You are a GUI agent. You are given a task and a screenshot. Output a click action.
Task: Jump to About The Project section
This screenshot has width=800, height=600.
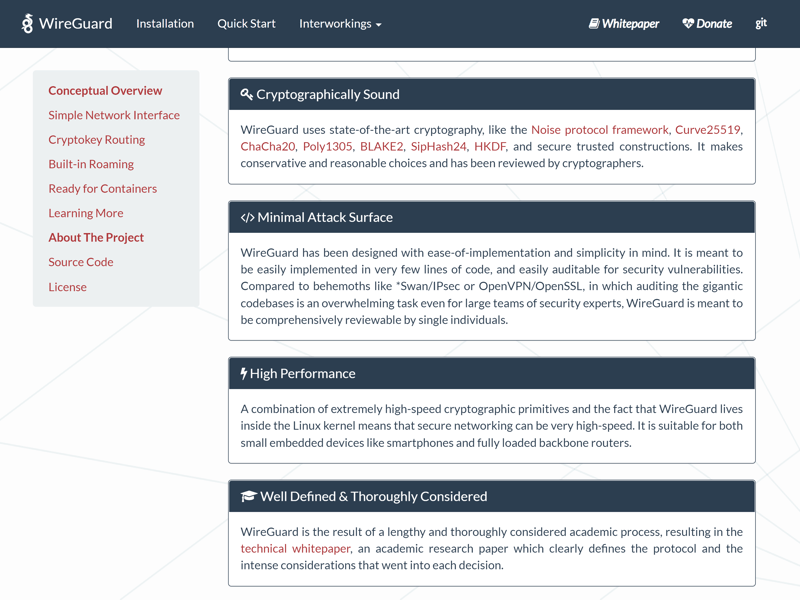[x=96, y=237]
